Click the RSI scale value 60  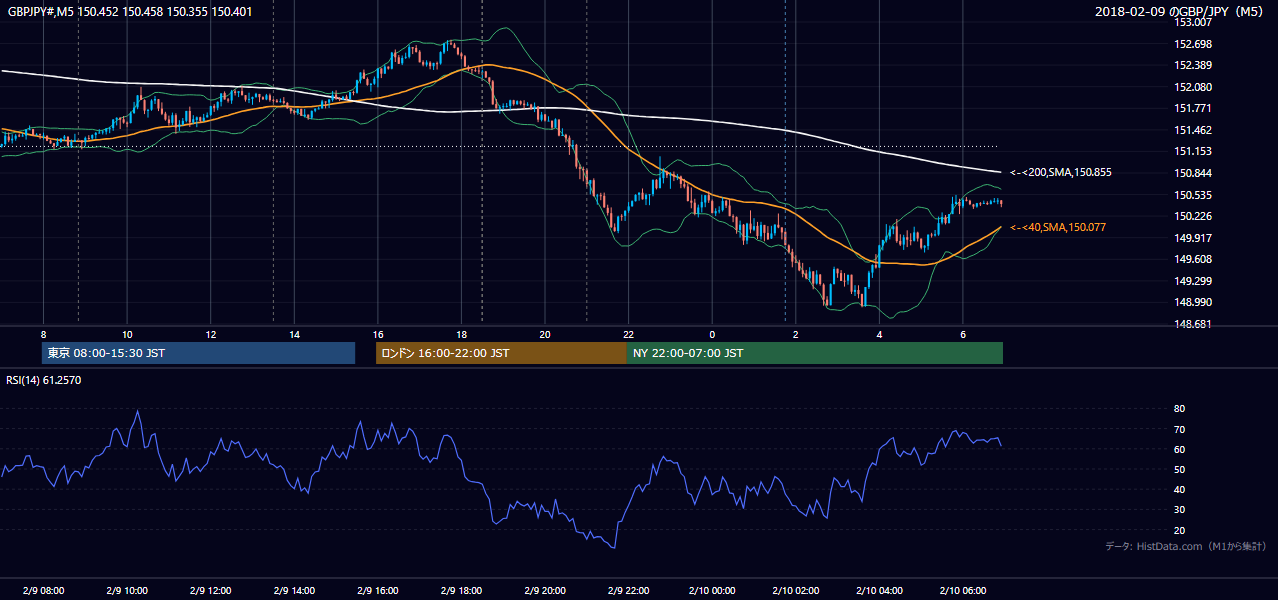(x=1179, y=449)
